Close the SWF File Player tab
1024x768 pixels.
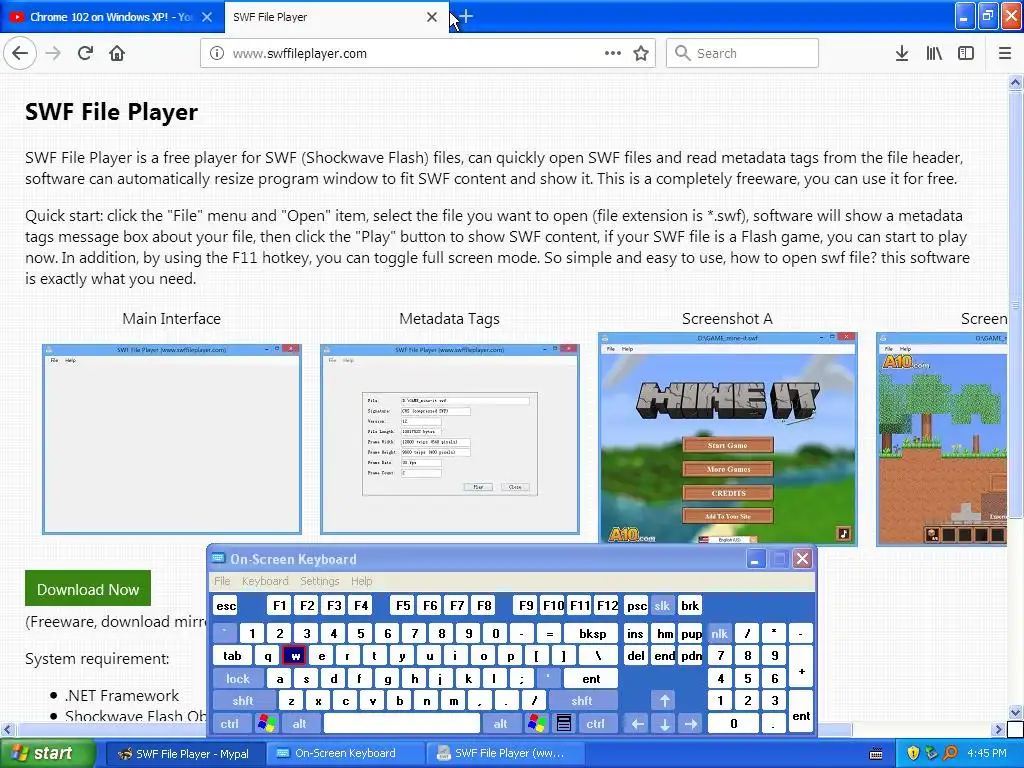(432, 17)
